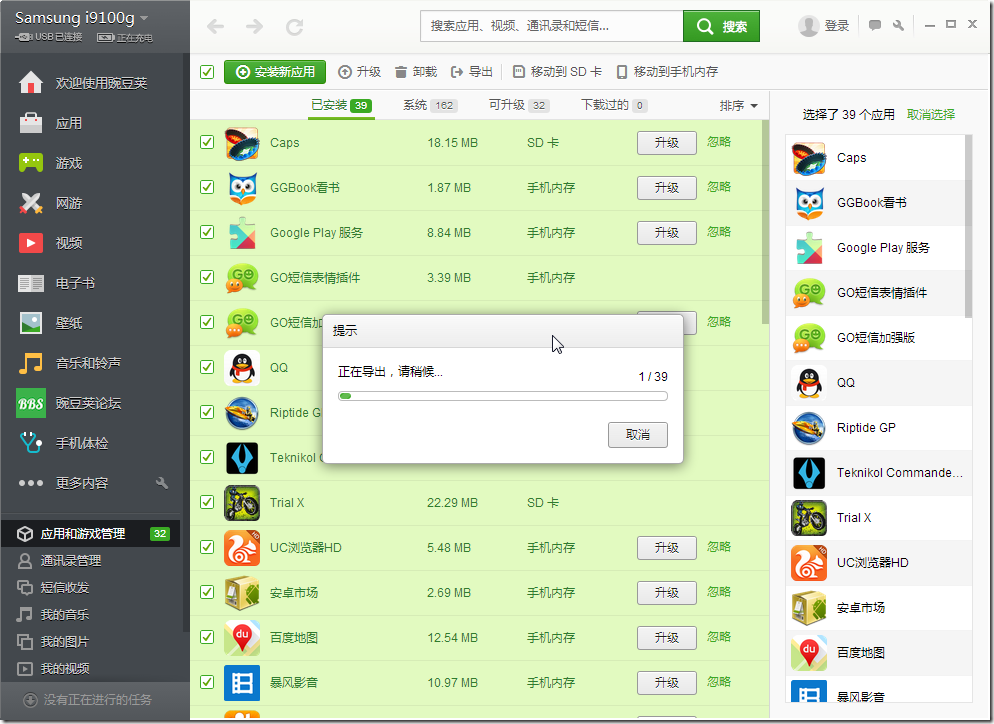Open the 壁纸 picture icon
The height and width of the screenshot is (724, 994).
[30, 323]
